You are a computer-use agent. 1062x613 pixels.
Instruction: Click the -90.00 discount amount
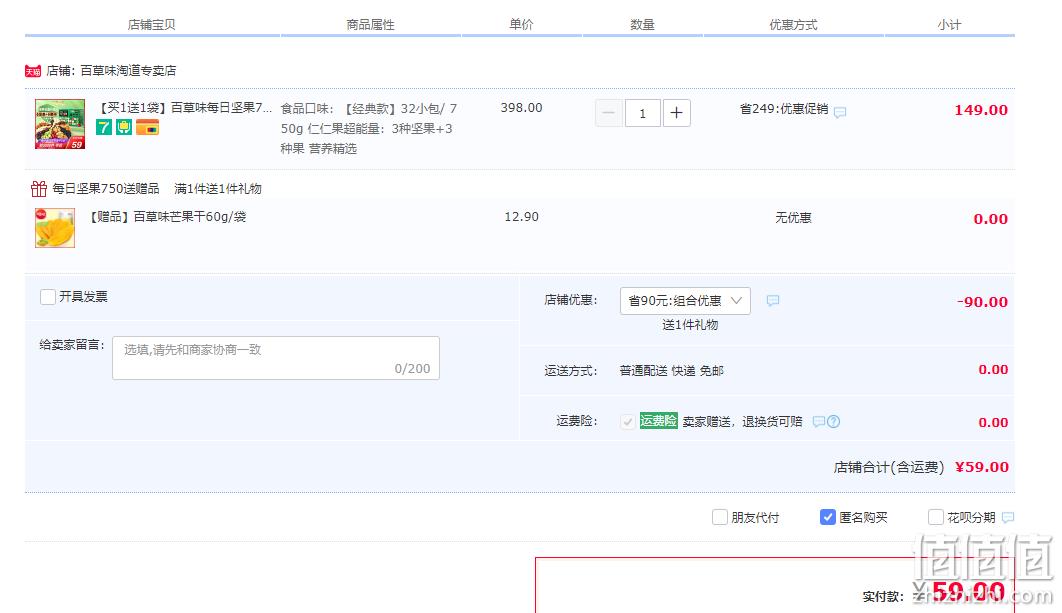[982, 302]
